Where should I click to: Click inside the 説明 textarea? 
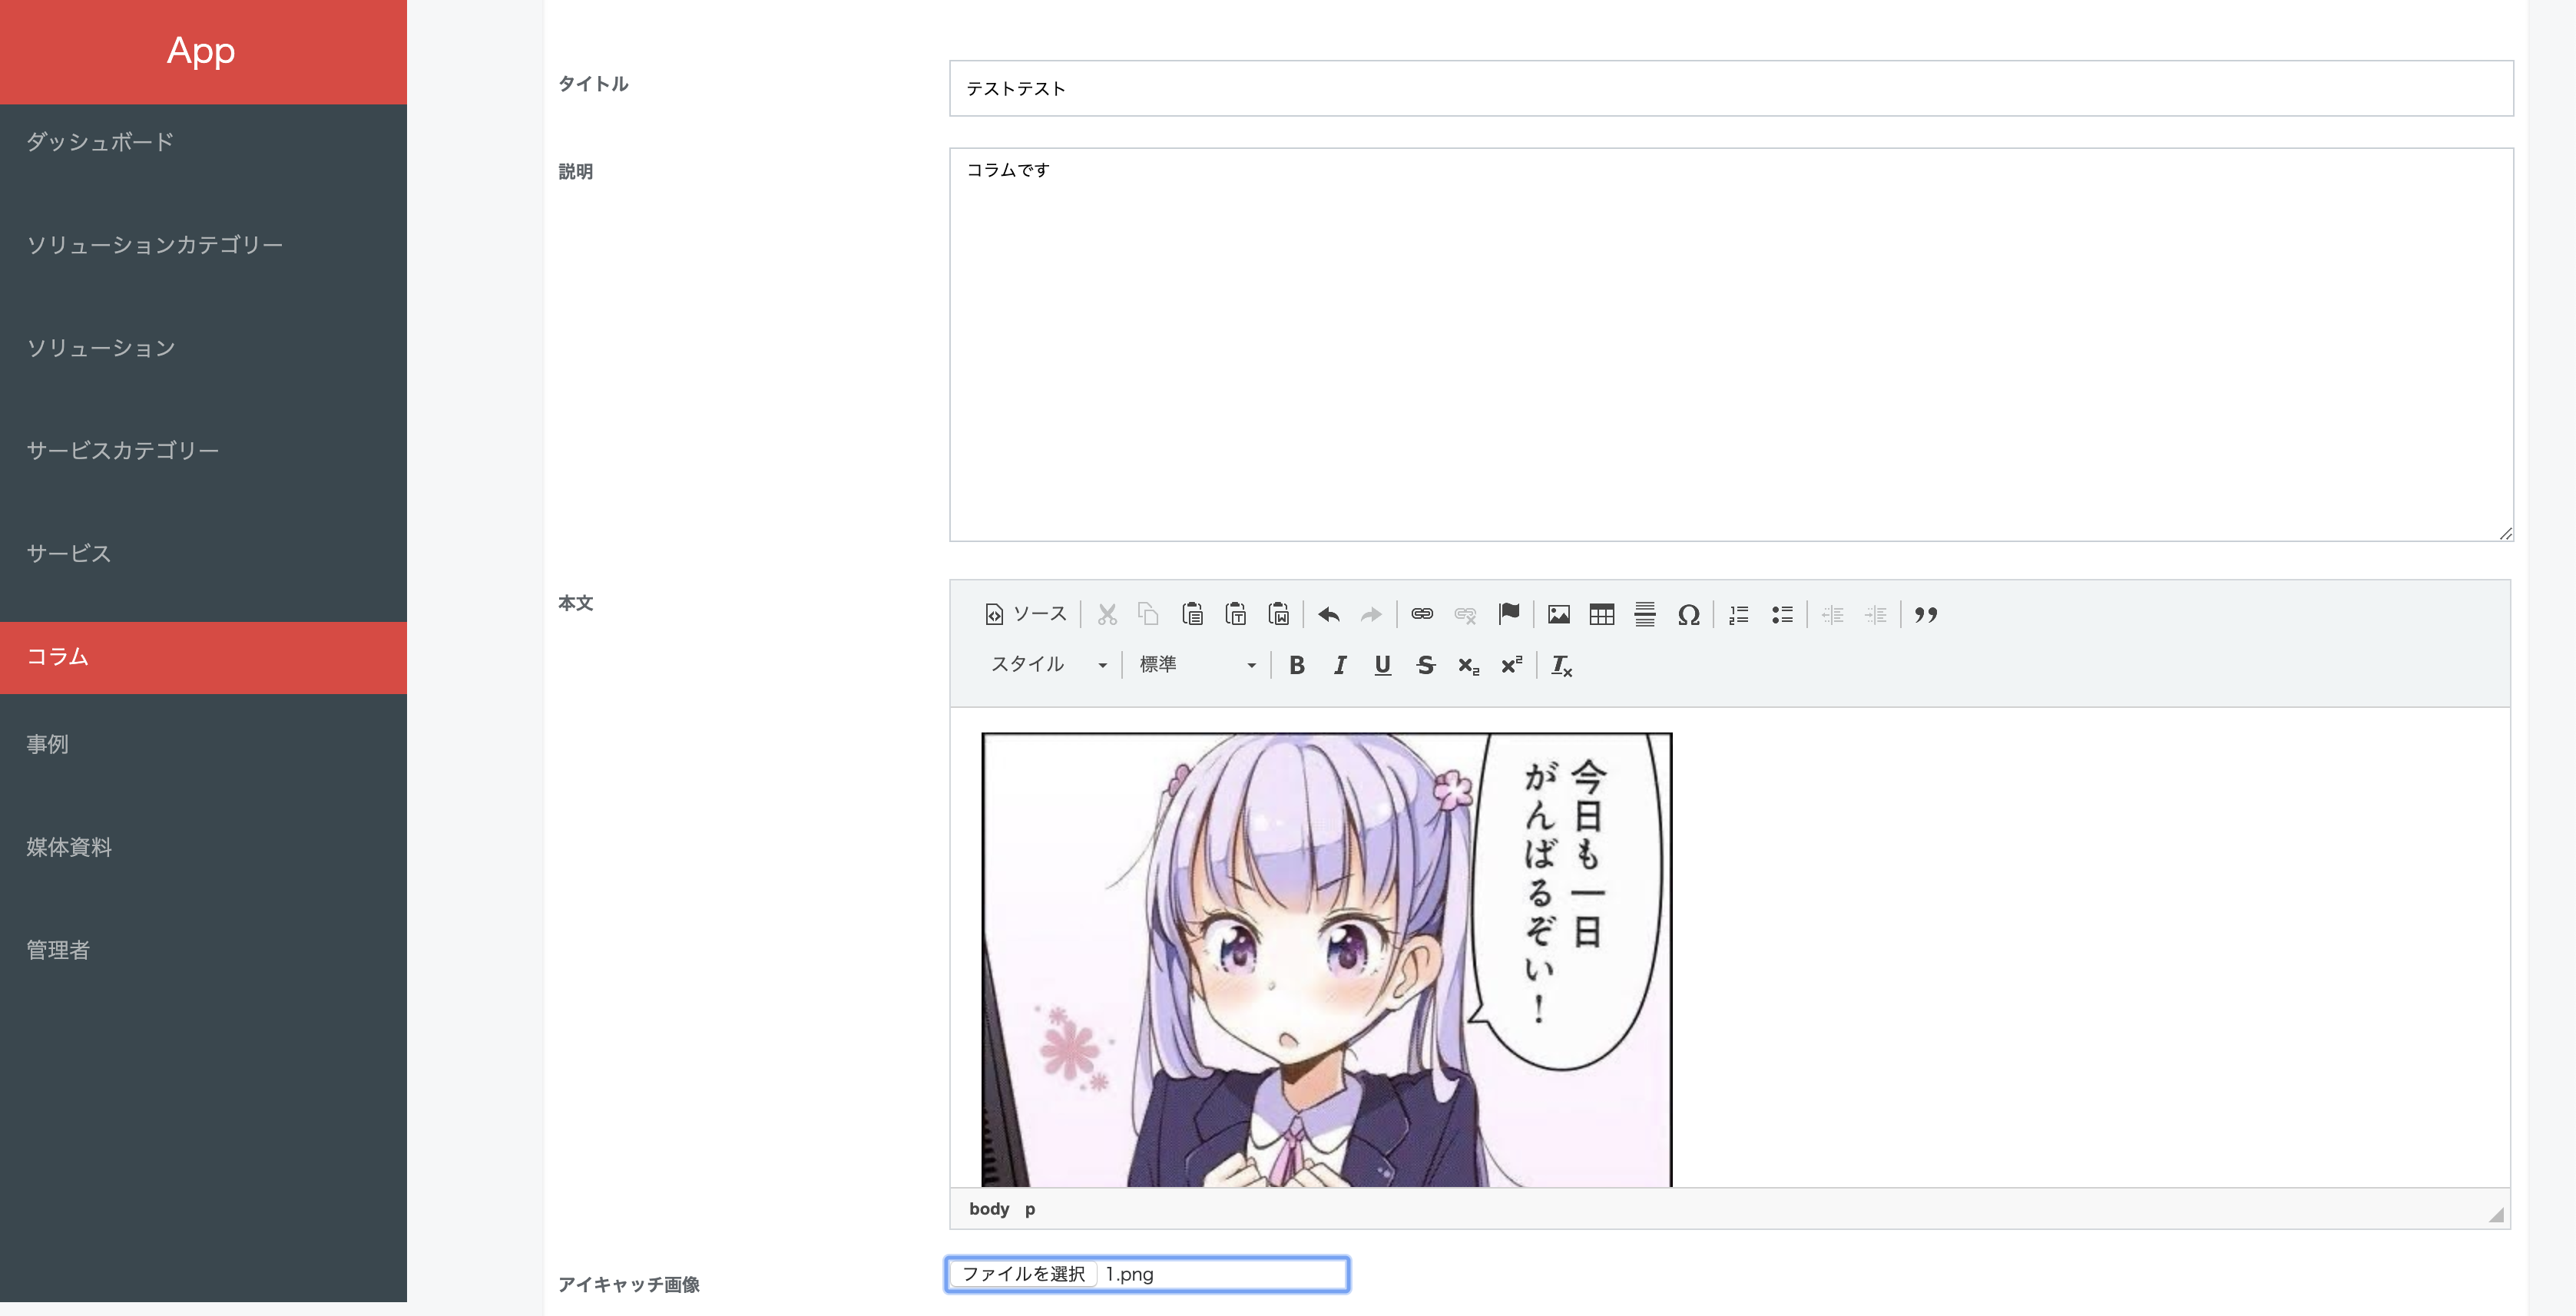(x=1731, y=345)
